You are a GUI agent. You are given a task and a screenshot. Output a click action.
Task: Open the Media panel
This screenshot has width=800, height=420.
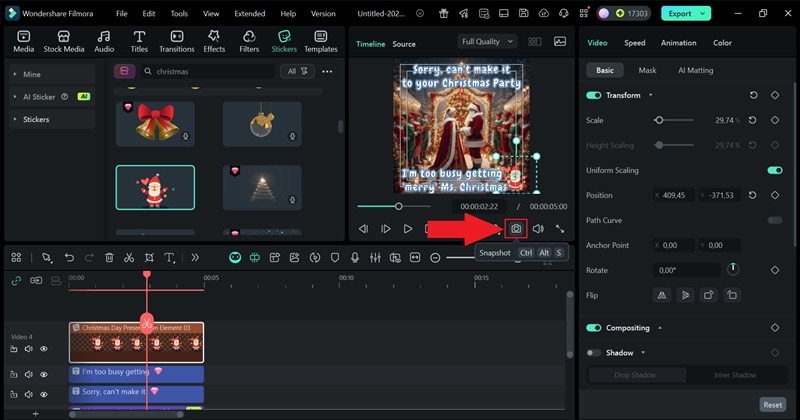[x=23, y=41]
